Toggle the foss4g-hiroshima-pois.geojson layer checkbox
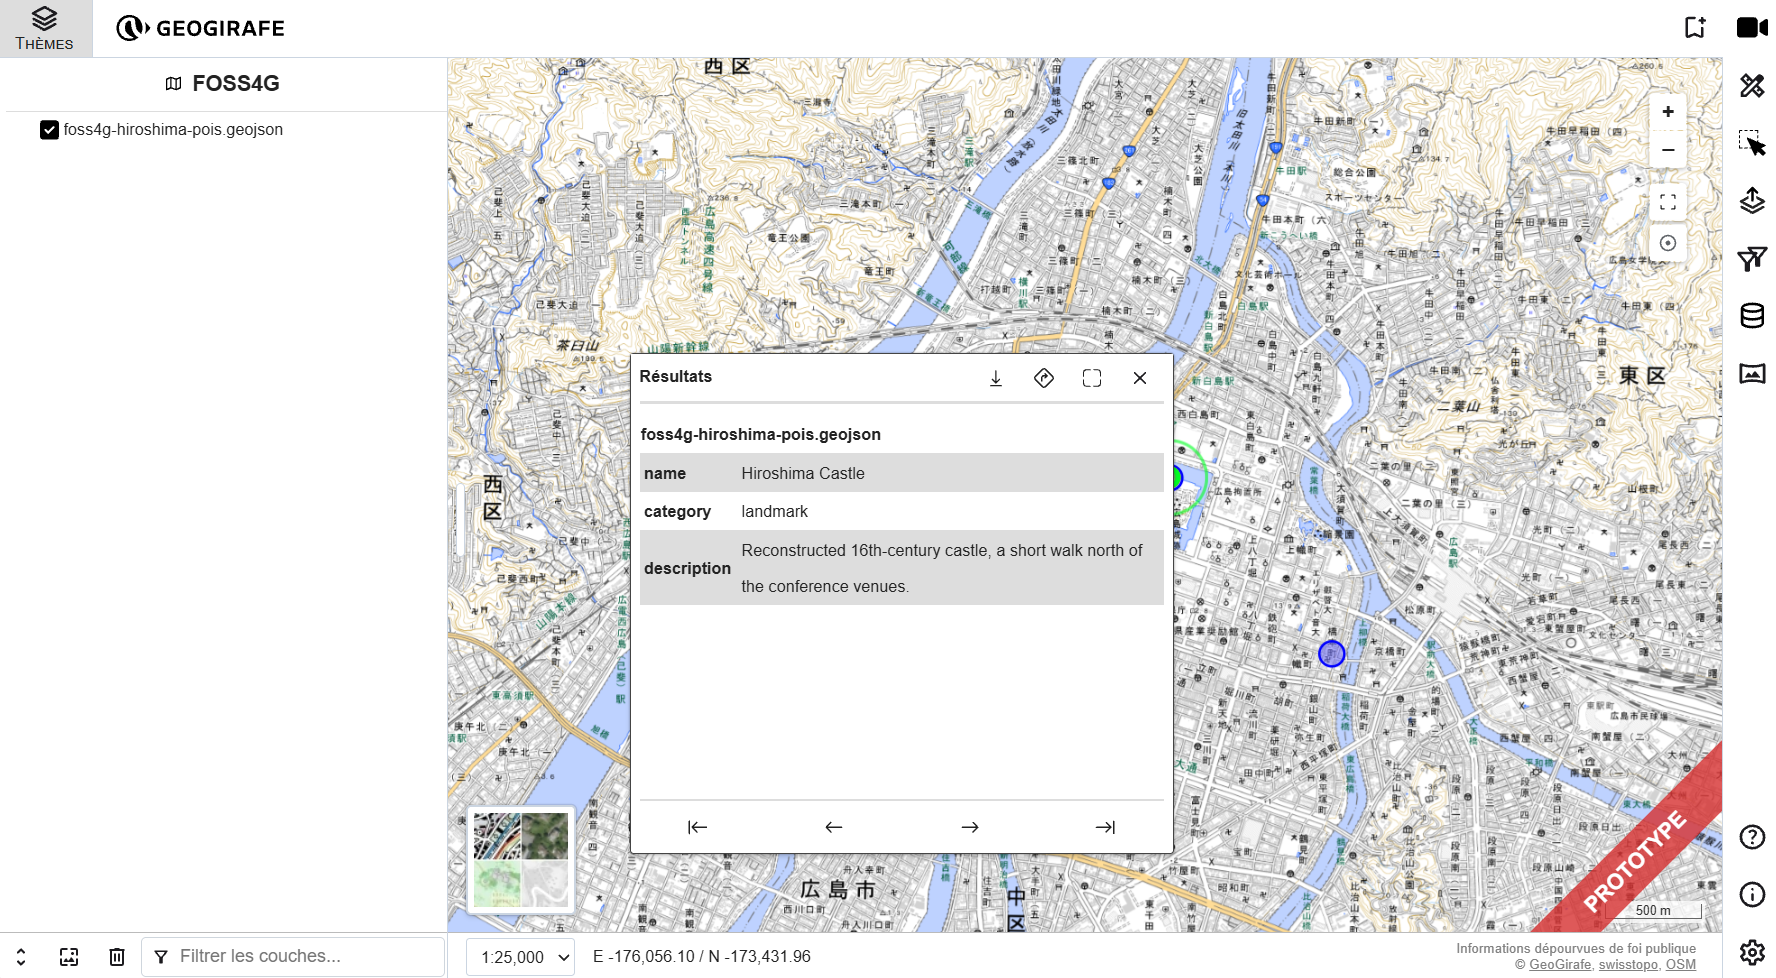Viewport: 1776px width, 978px height. tap(49, 130)
